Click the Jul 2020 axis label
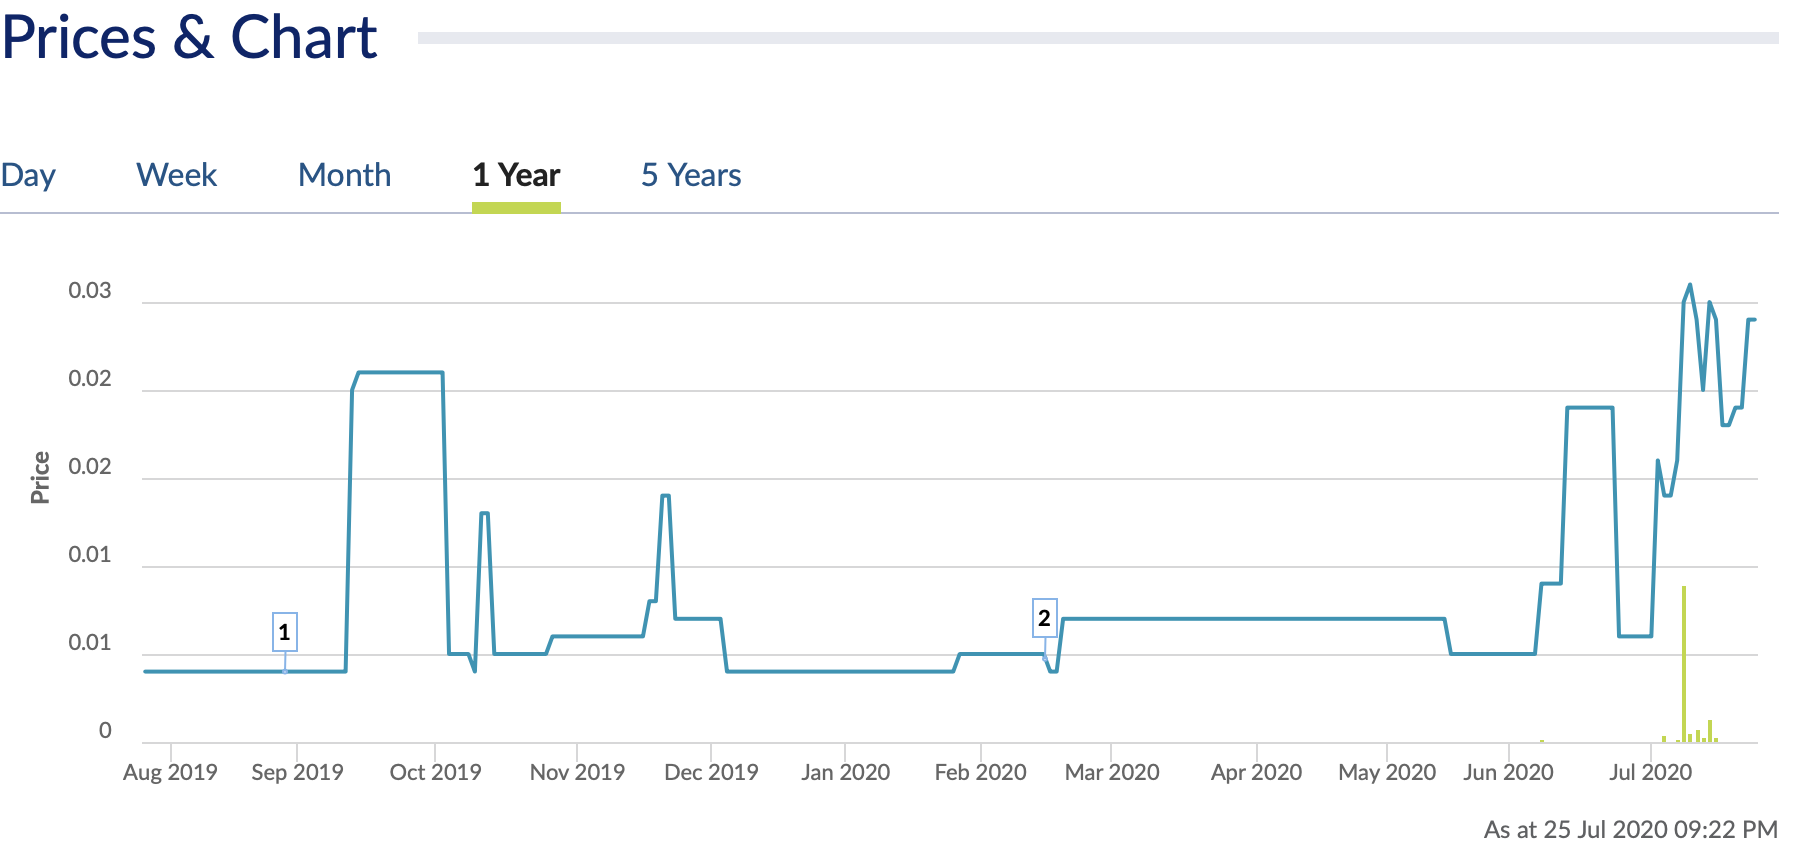The image size is (1800, 844). [x=1650, y=772]
